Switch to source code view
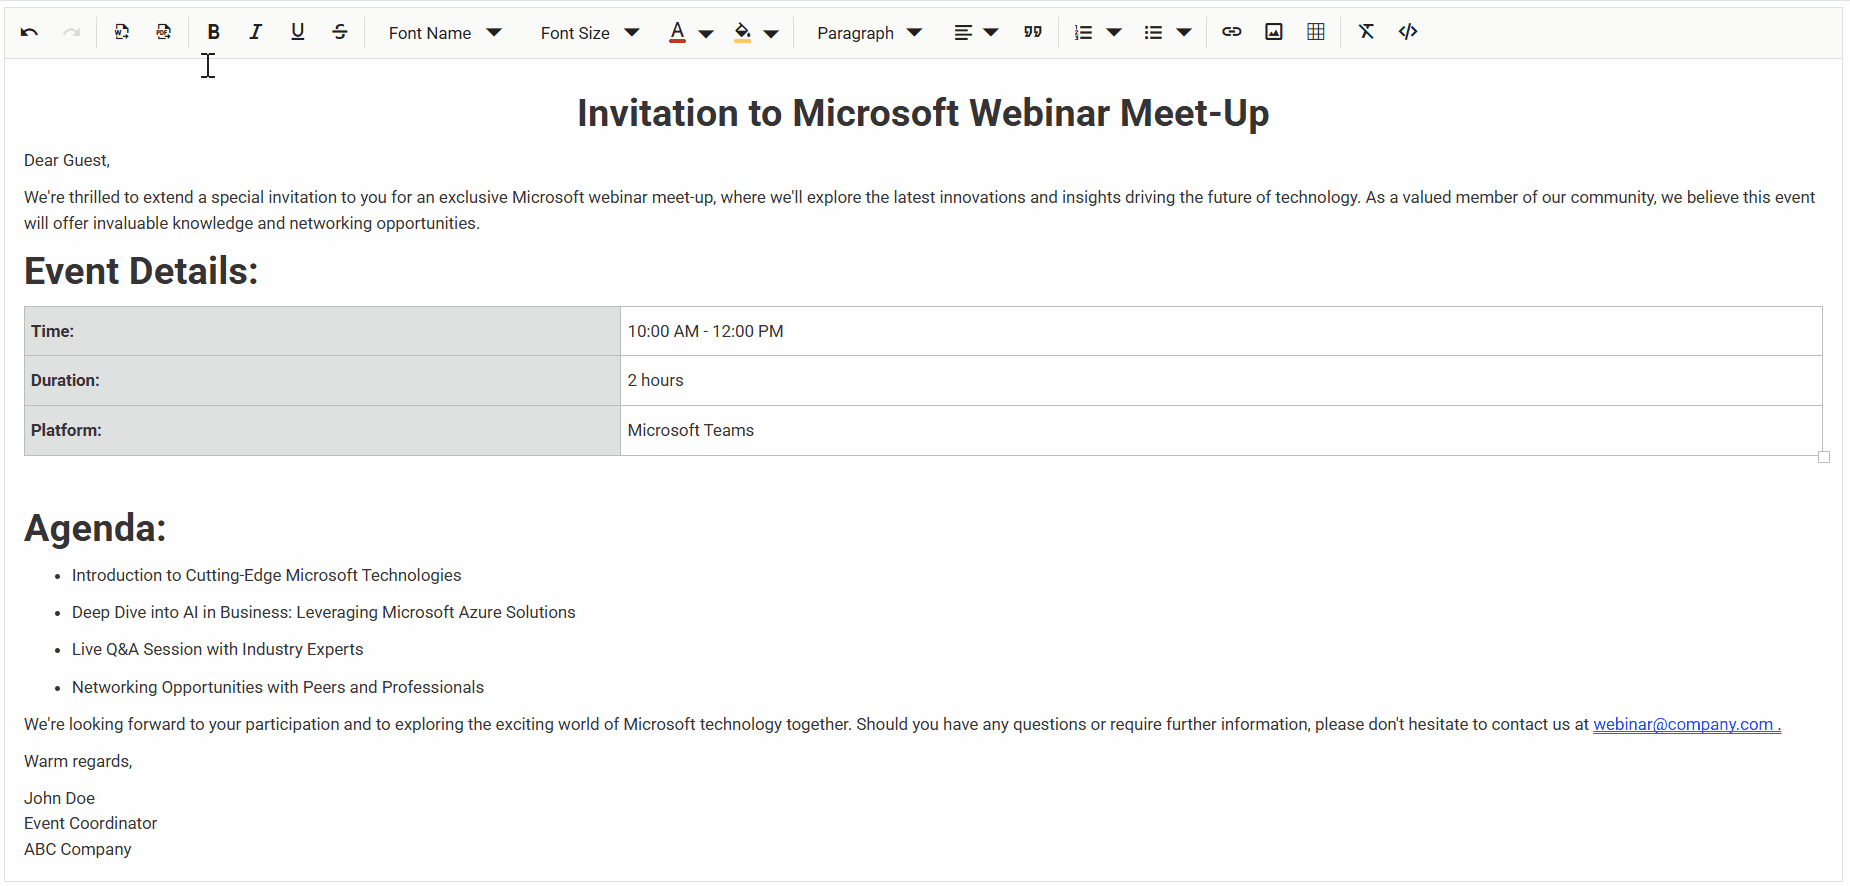The width and height of the screenshot is (1850, 886). click(x=1408, y=32)
